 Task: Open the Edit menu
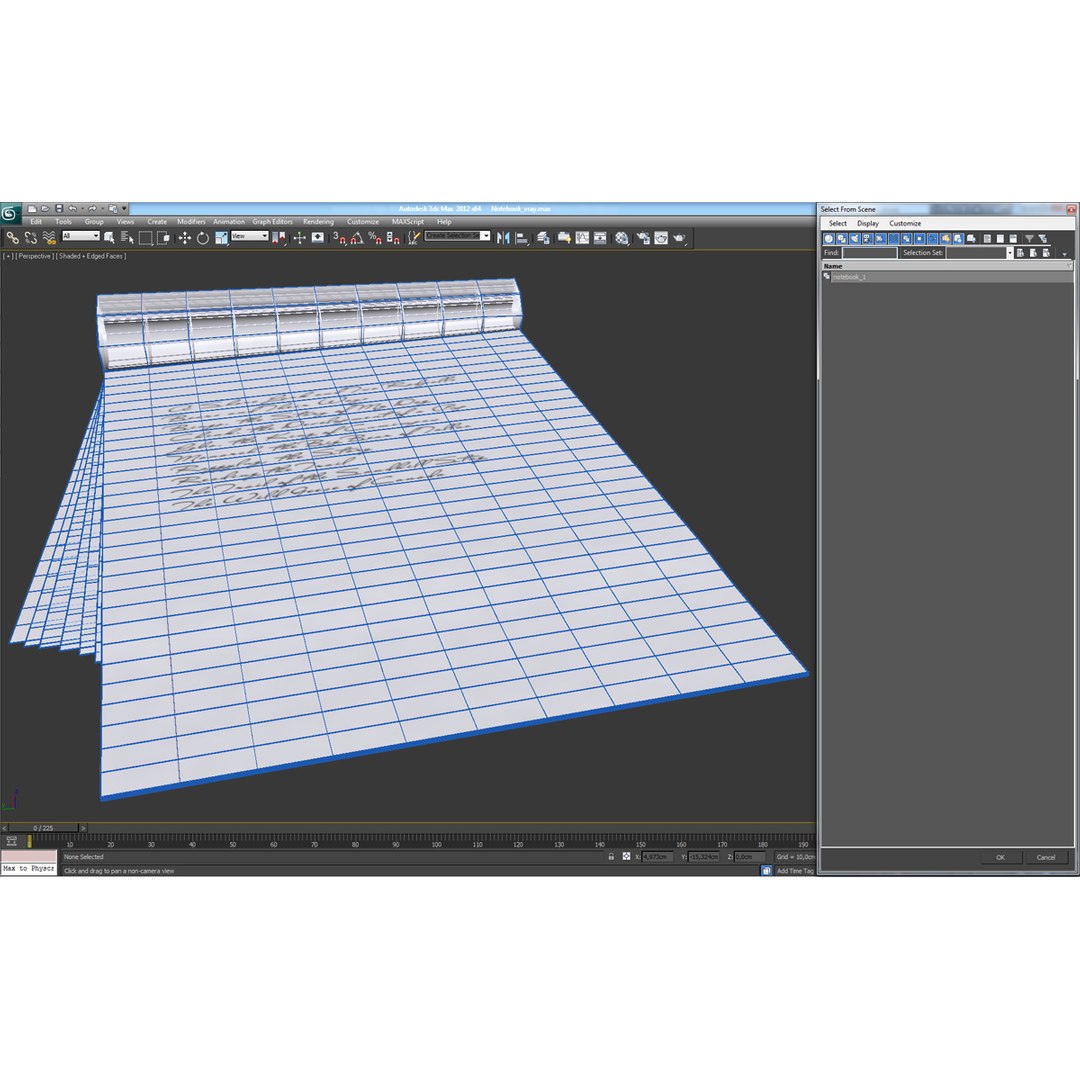click(36, 222)
